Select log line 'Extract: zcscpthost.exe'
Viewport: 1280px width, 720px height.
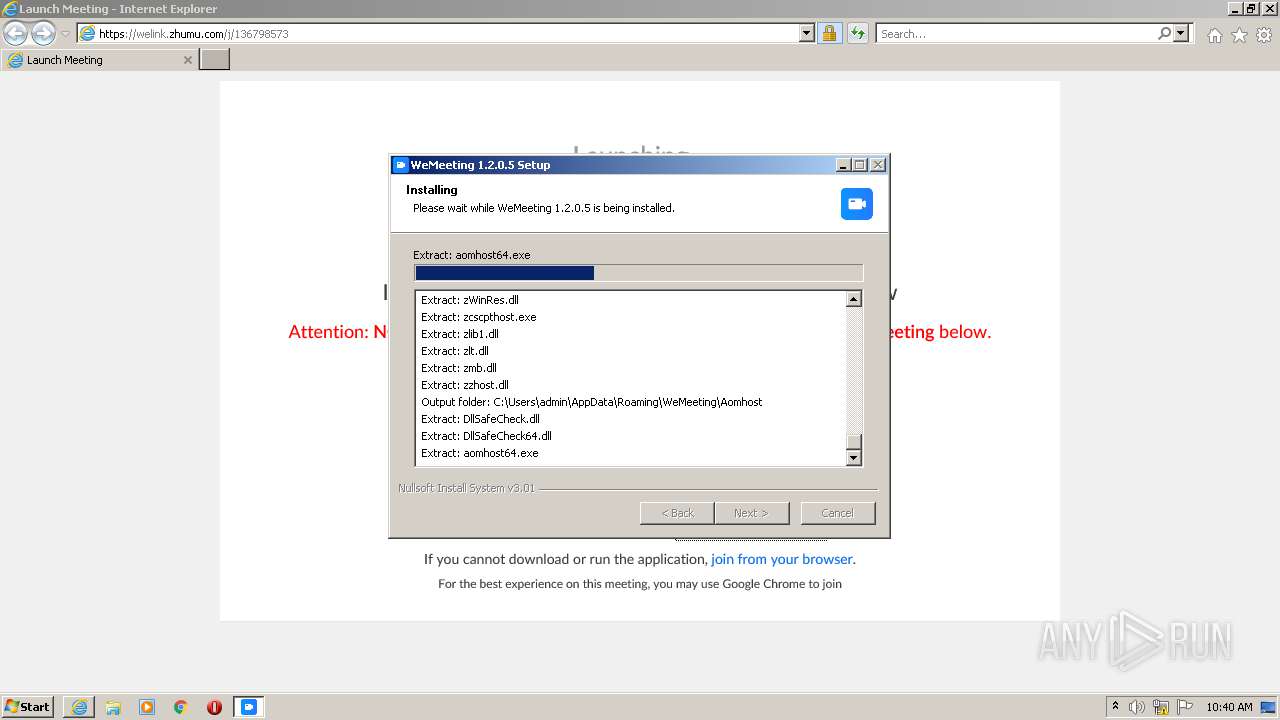click(479, 317)
